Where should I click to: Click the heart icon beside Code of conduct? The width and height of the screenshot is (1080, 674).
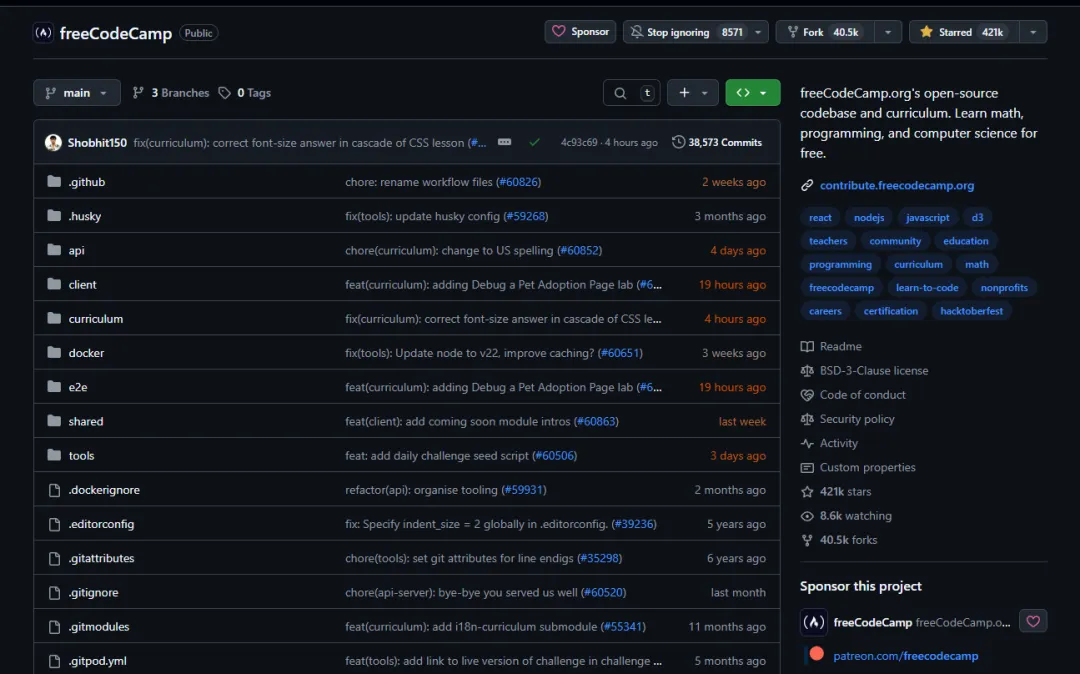(807, 395)
